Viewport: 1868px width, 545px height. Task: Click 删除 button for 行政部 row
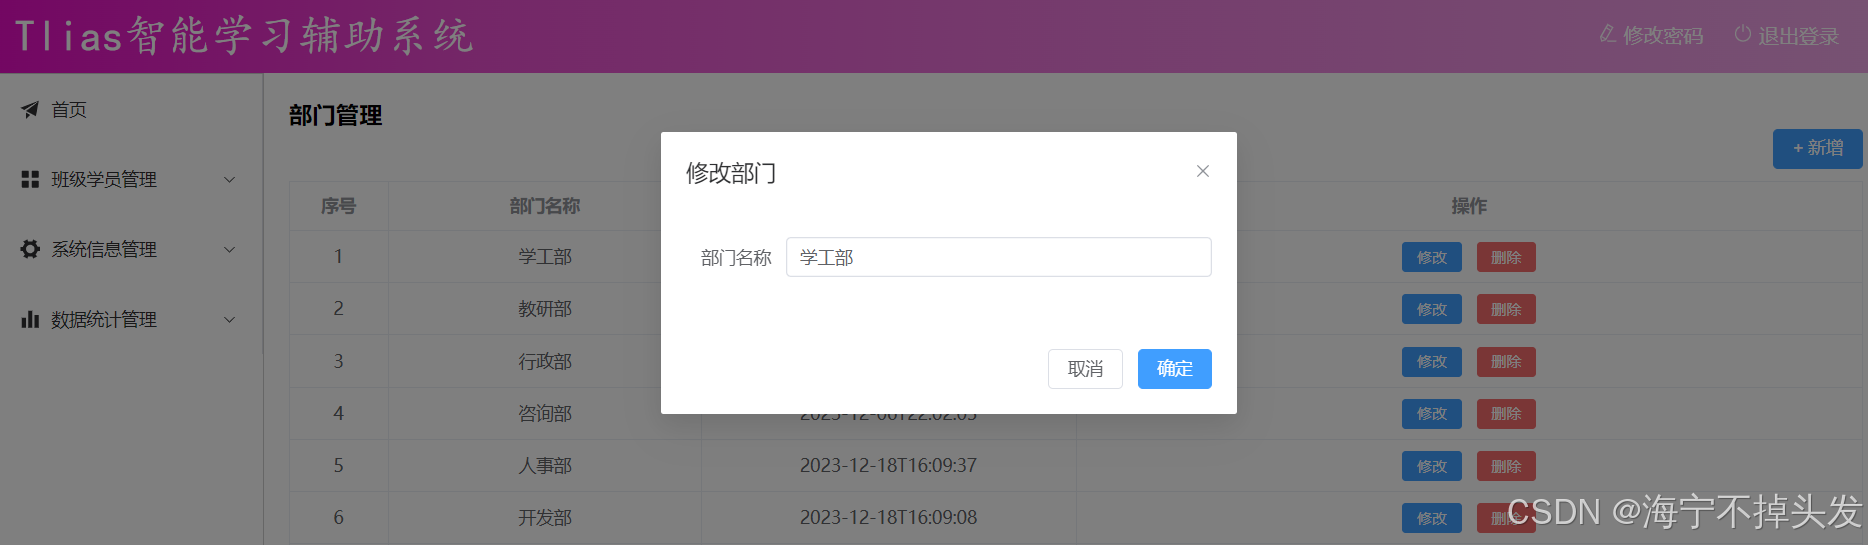point(1506,361)
